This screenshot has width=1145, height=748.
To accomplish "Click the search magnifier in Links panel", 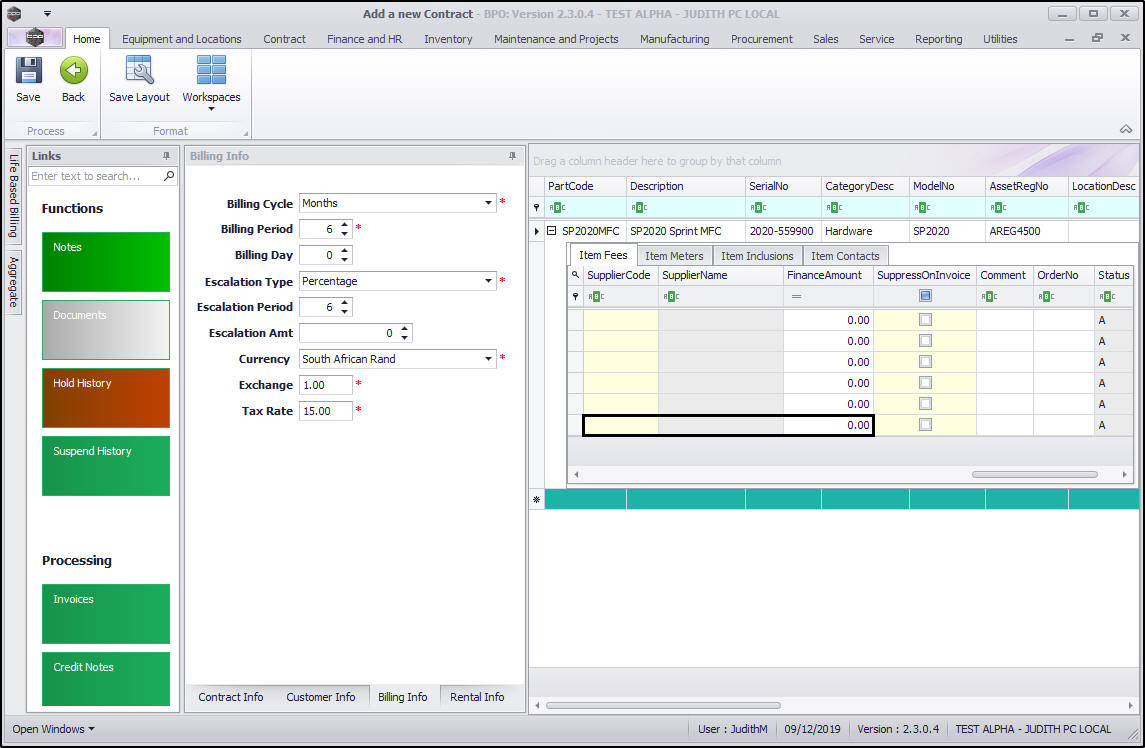I will 169,176.
